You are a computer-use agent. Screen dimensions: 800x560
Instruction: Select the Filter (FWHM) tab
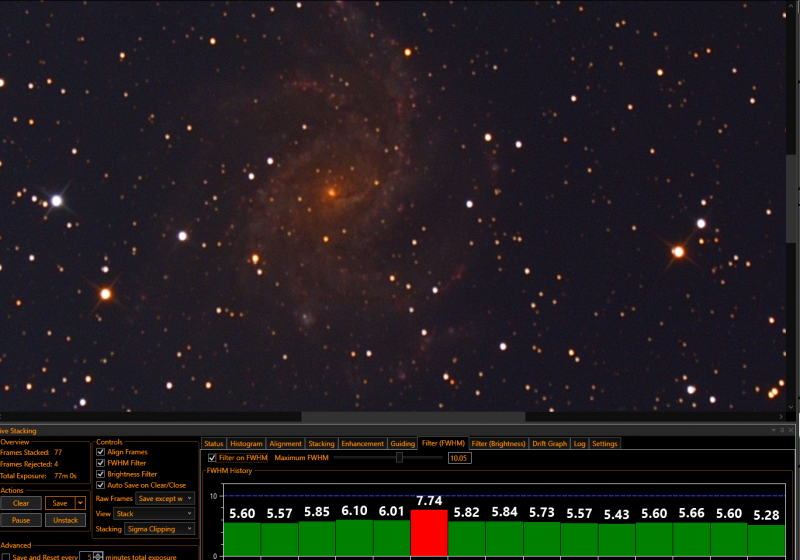pos(443,443)
